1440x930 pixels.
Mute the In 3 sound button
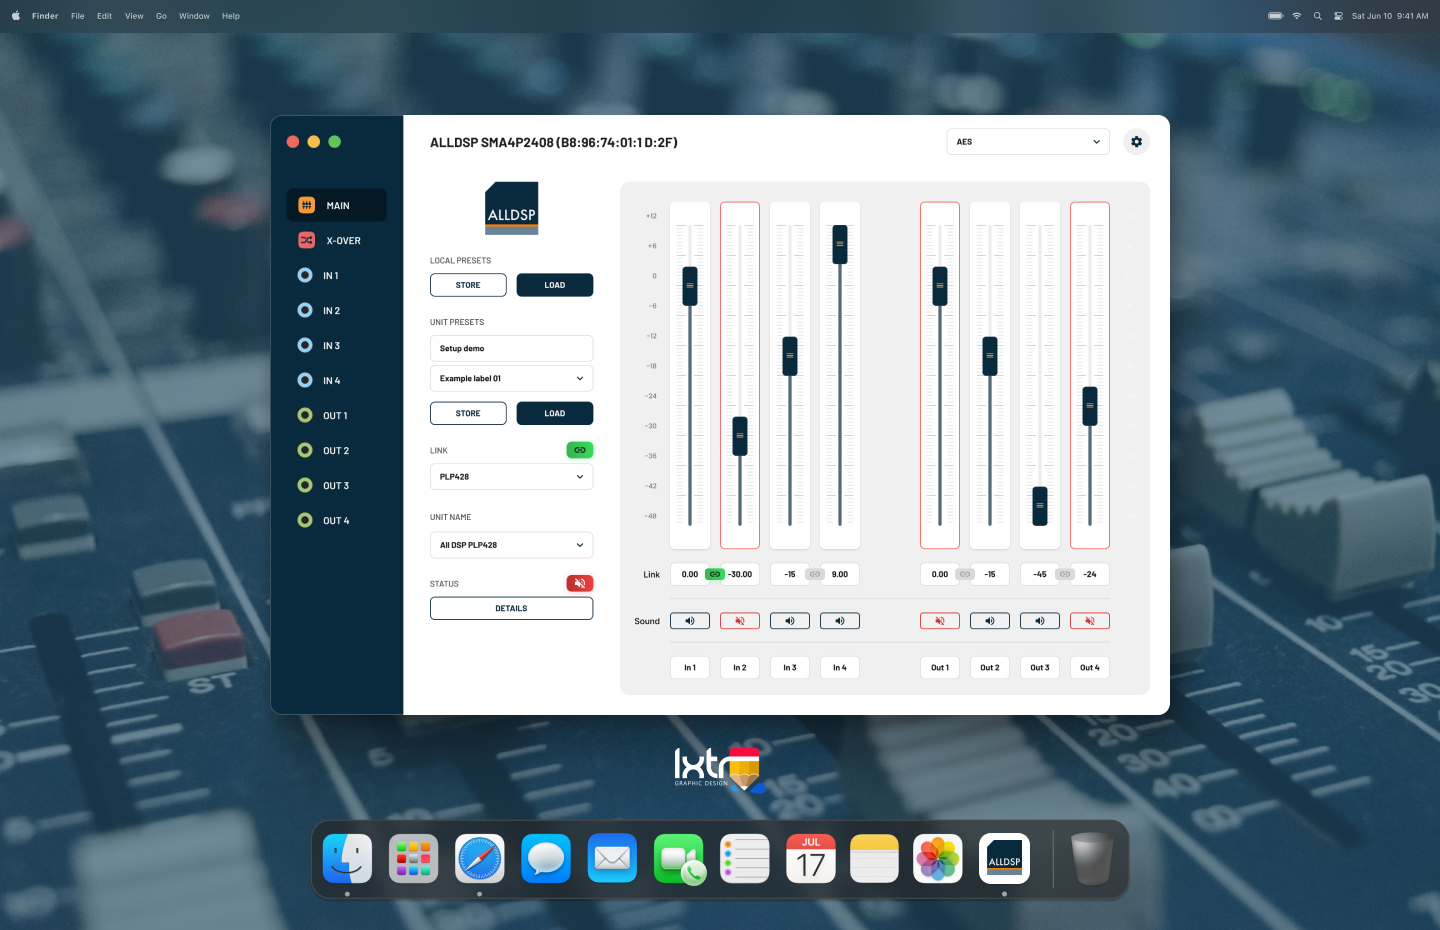(790, 621)
